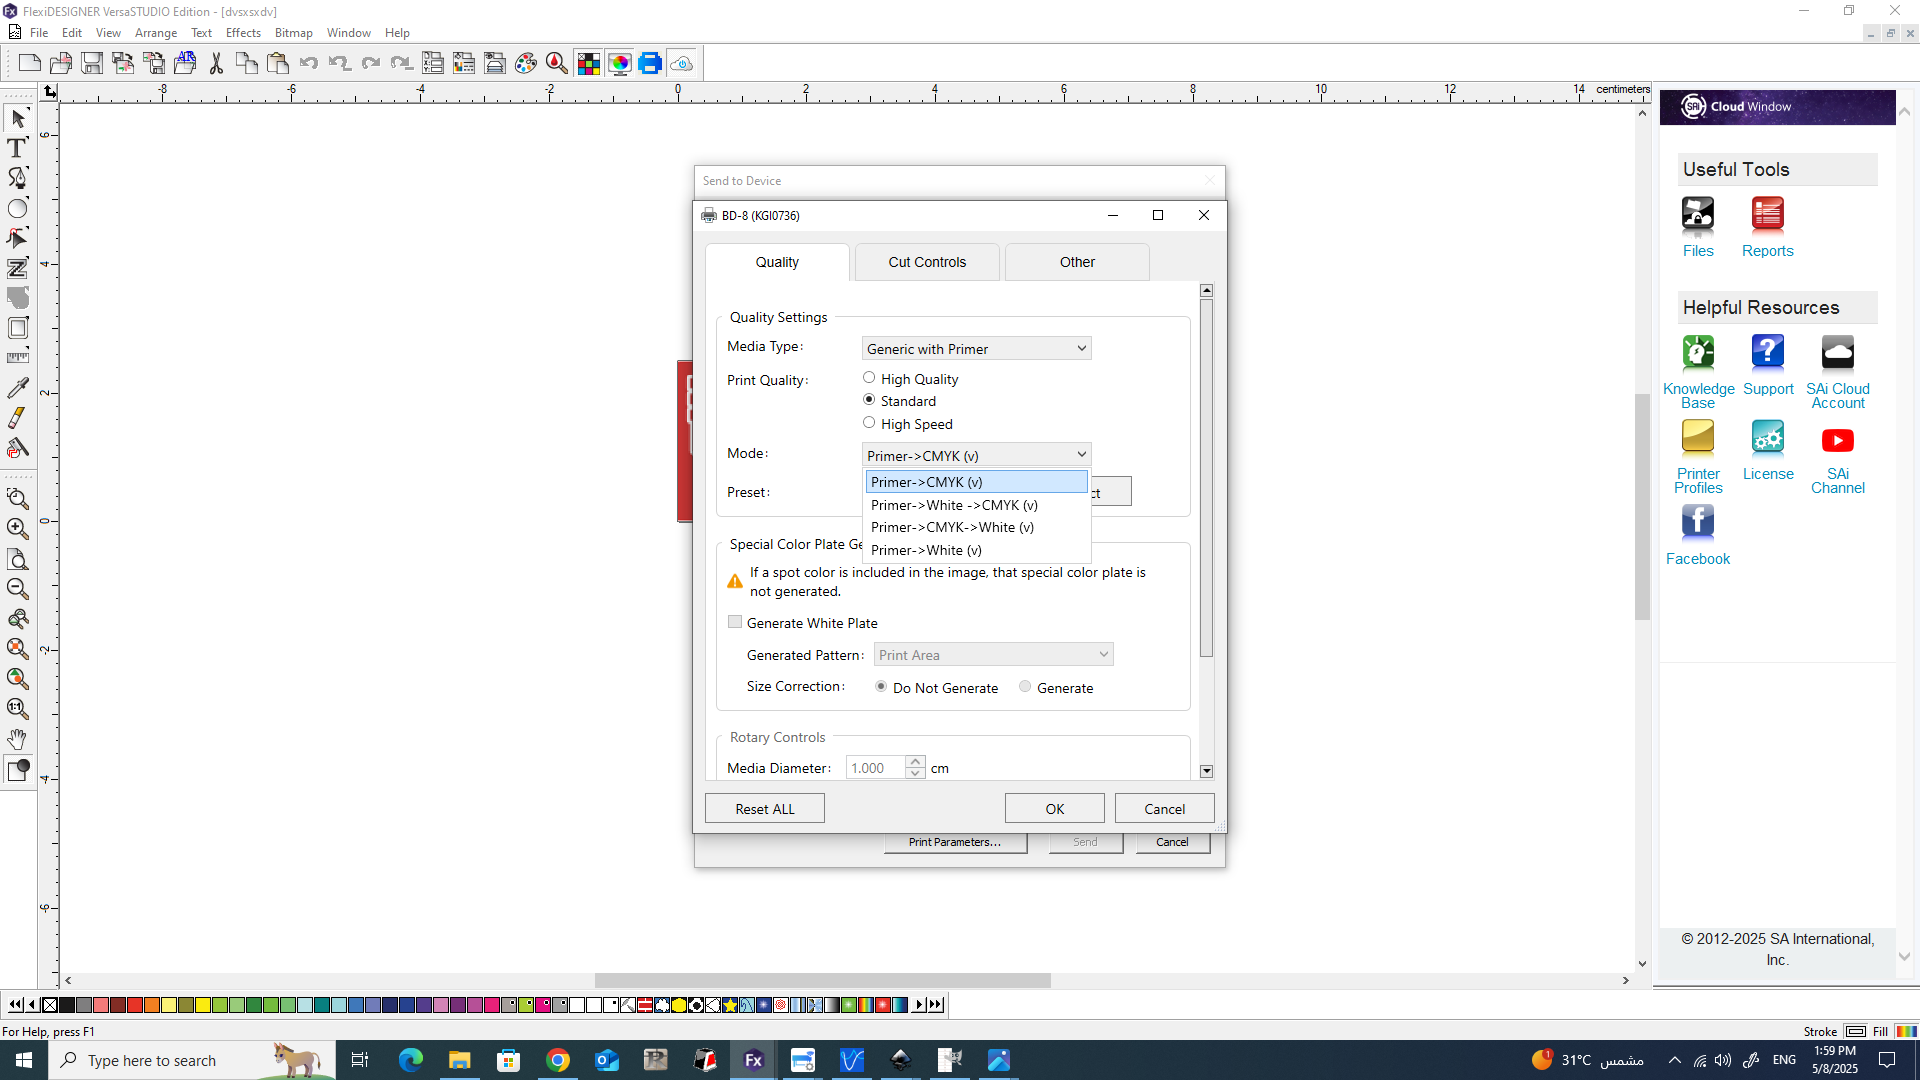Click Print Parameters in Send to Device
1920x1080 pixels.
[x=955, y=842]
